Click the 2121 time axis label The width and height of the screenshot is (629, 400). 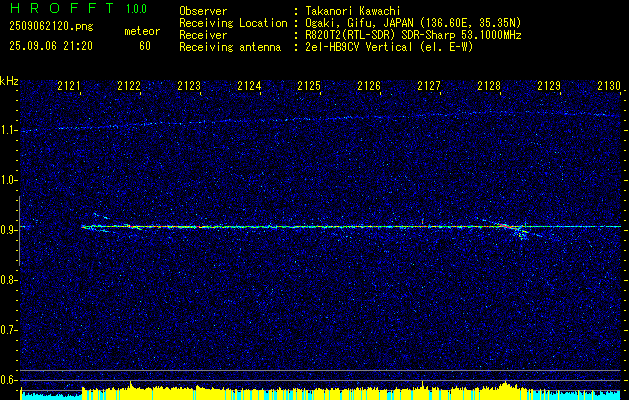69,86
